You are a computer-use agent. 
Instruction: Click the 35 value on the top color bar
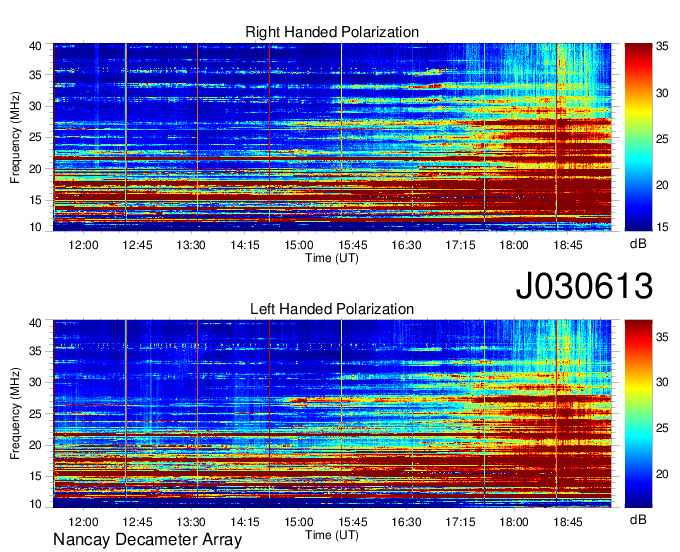click(662, 46)
